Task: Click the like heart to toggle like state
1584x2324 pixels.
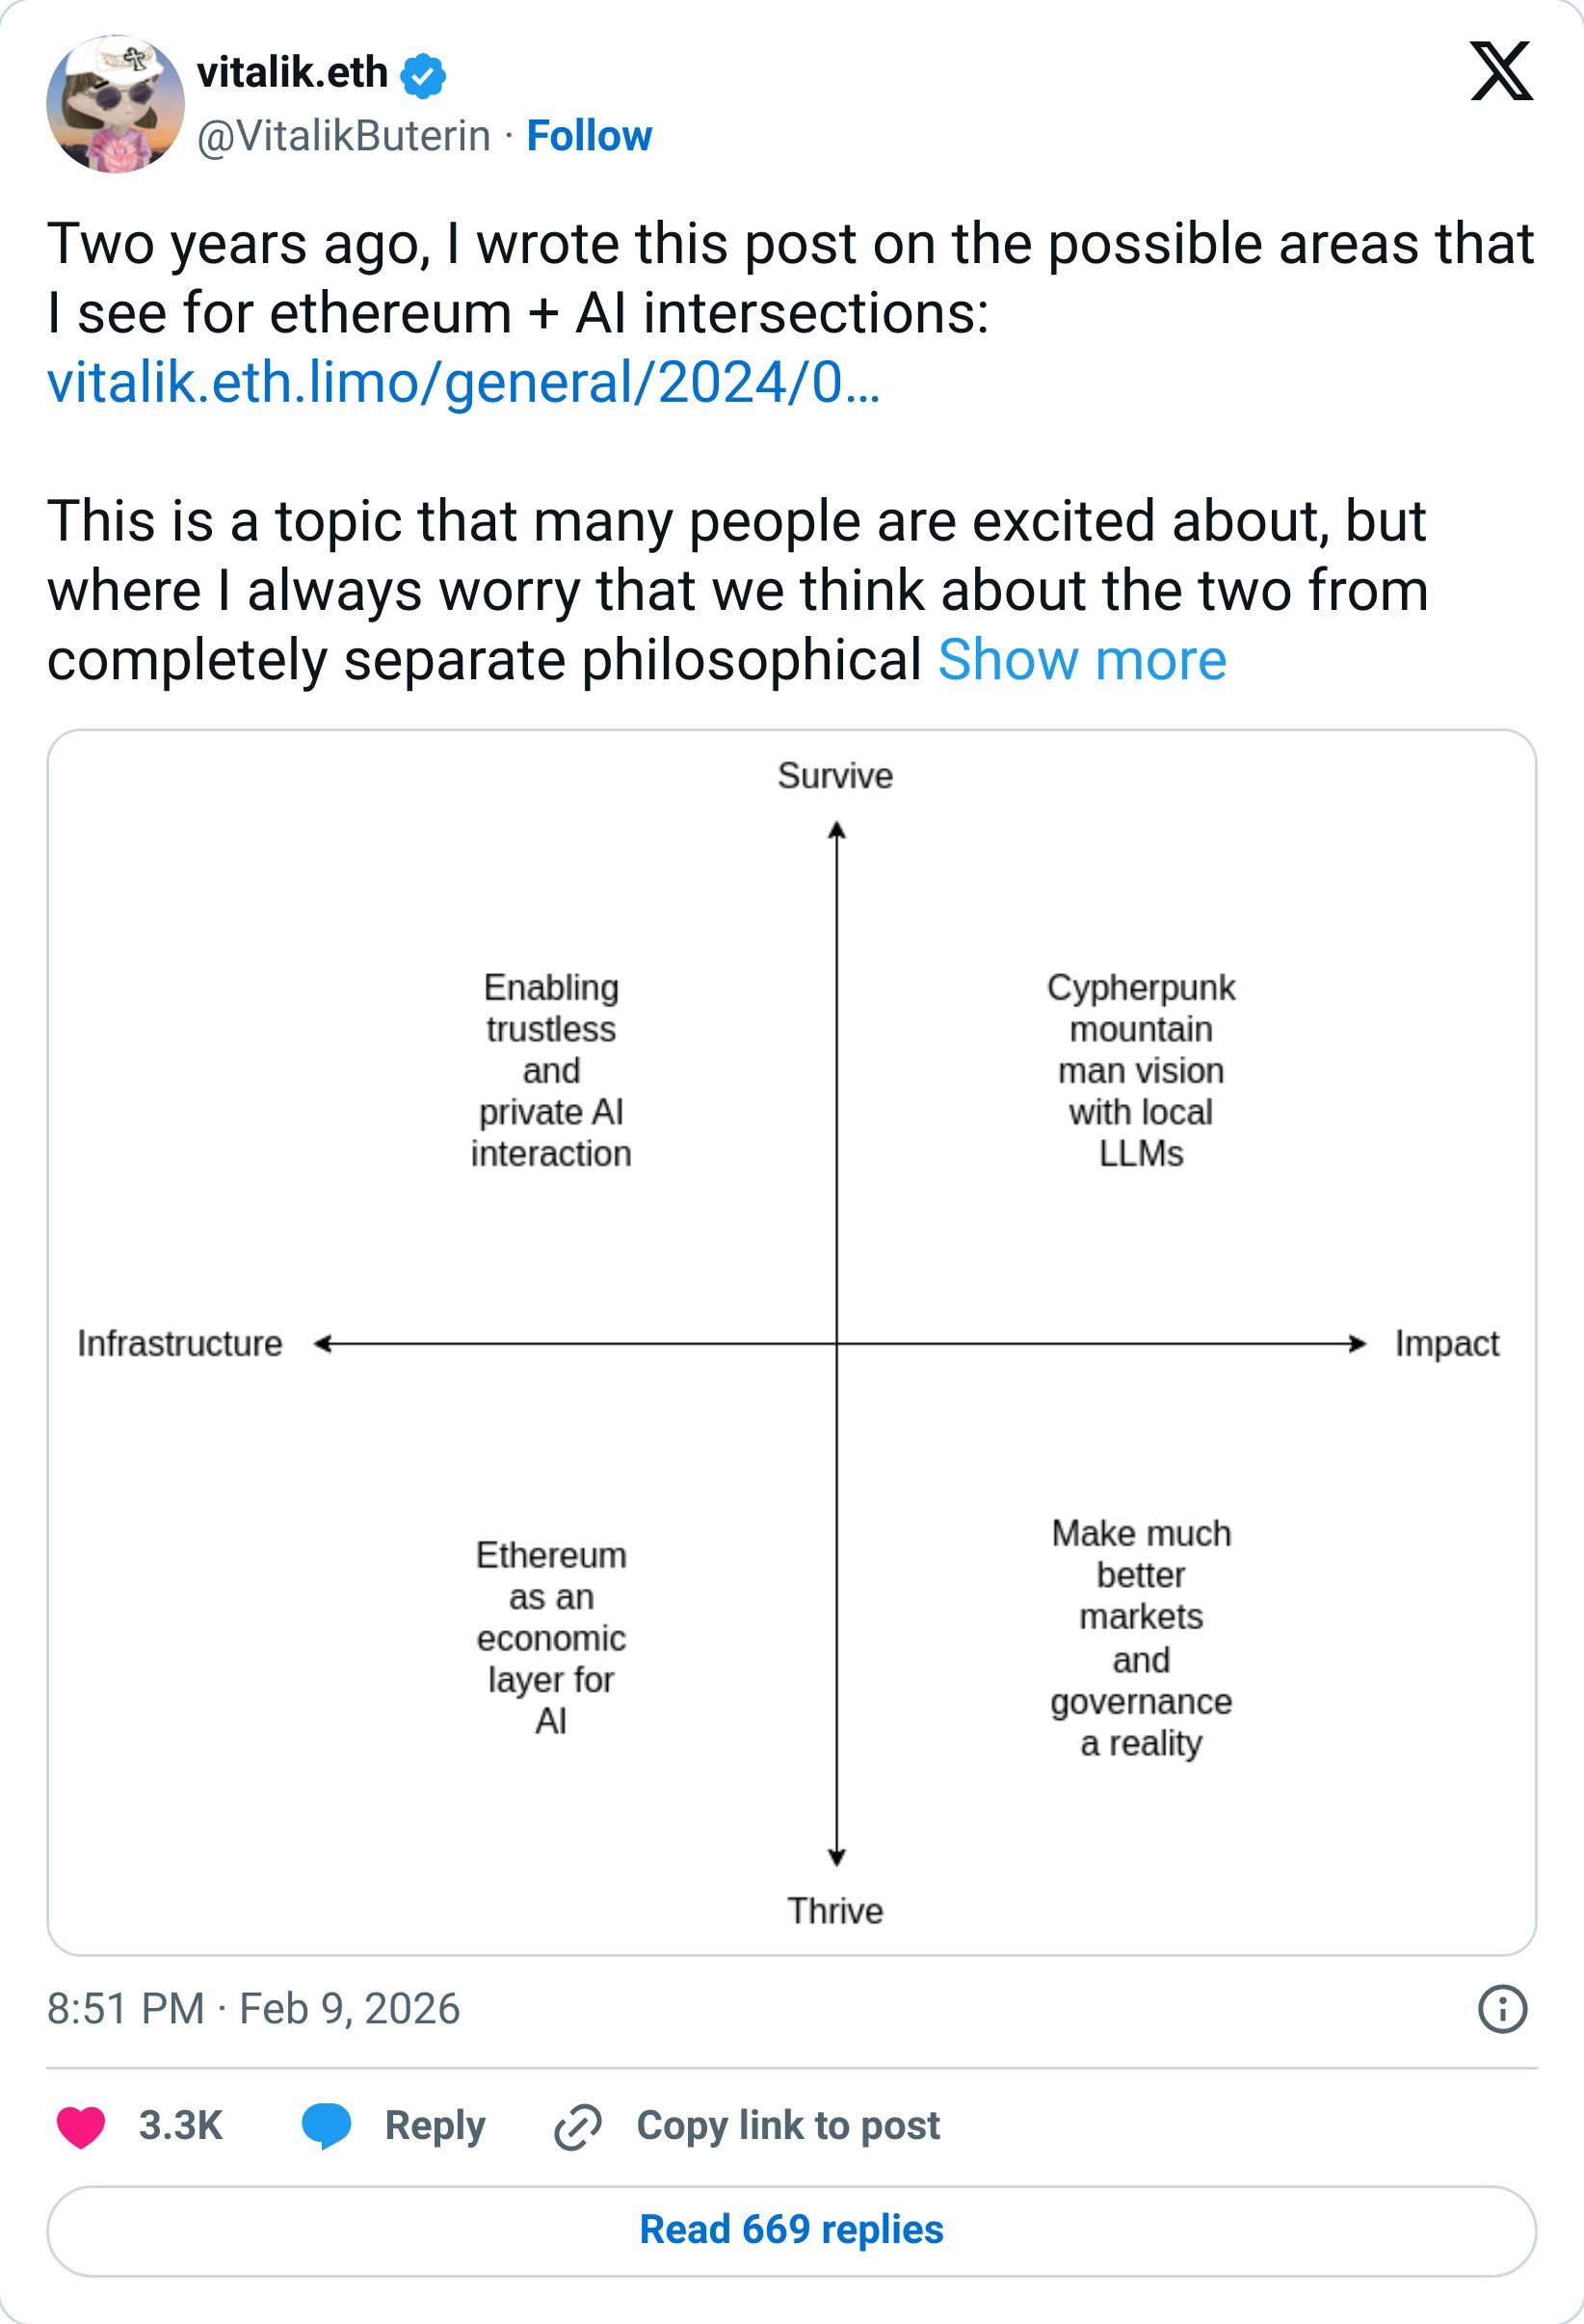Action: pyautogui.click(x=86, y=2123)
